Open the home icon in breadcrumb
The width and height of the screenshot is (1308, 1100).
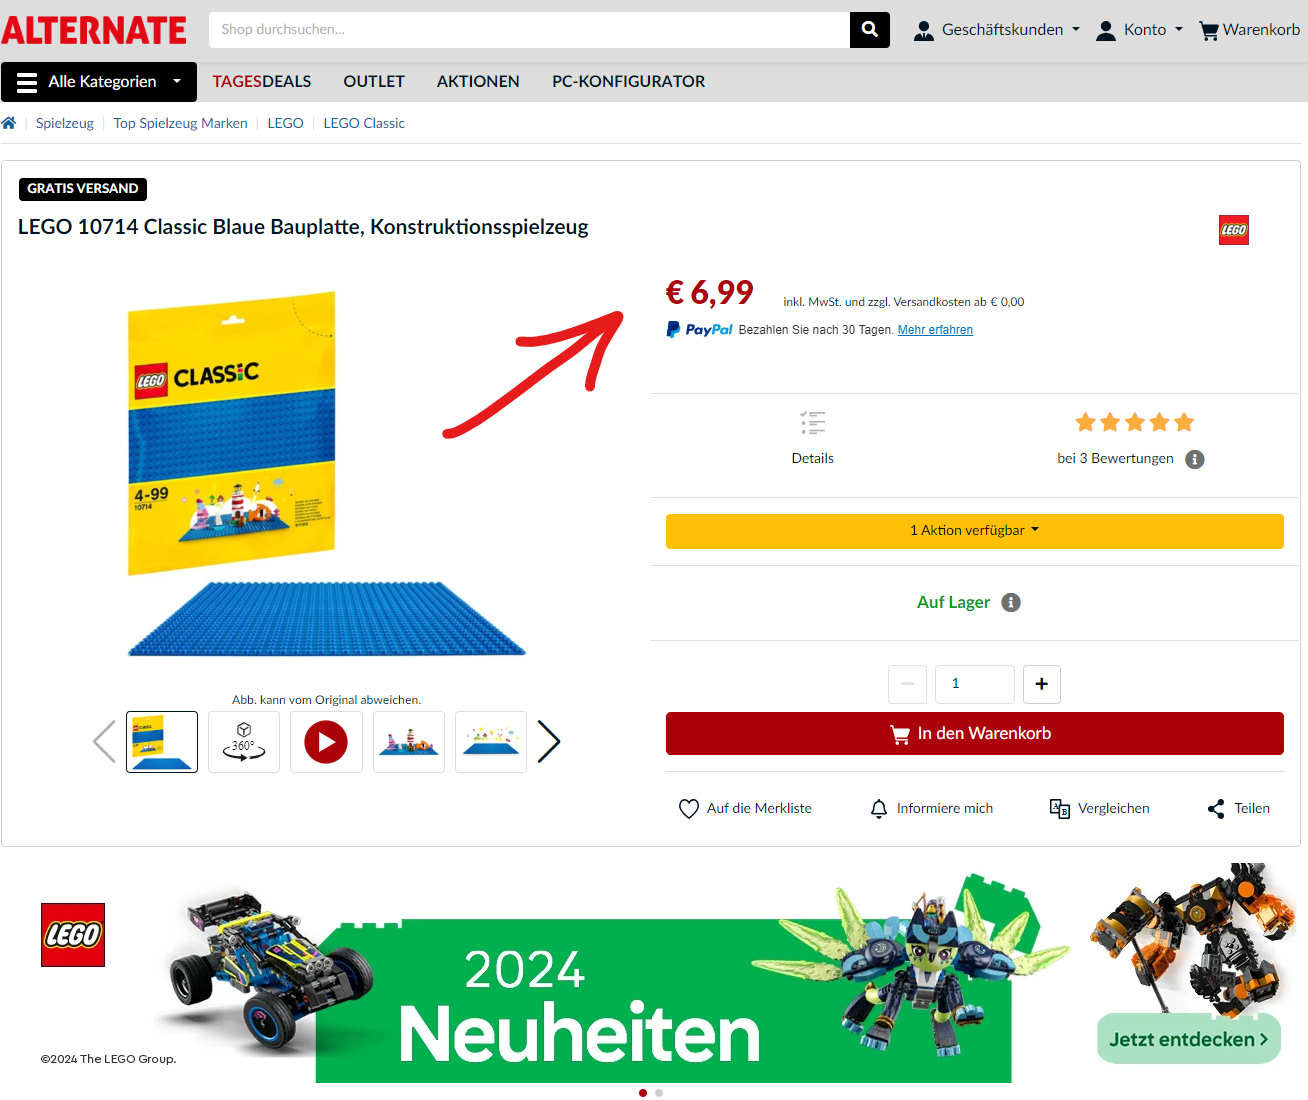coord(9,123)
